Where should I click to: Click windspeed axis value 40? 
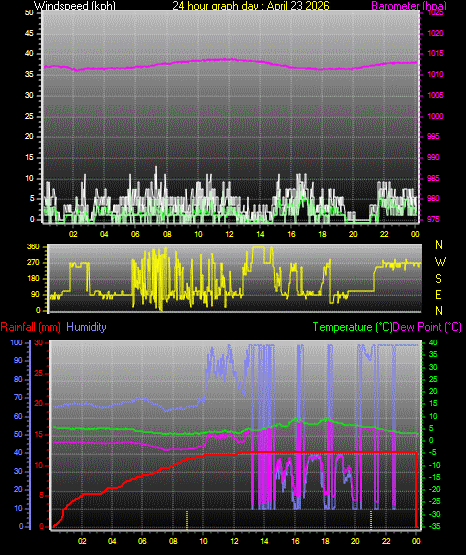point(29,53)
